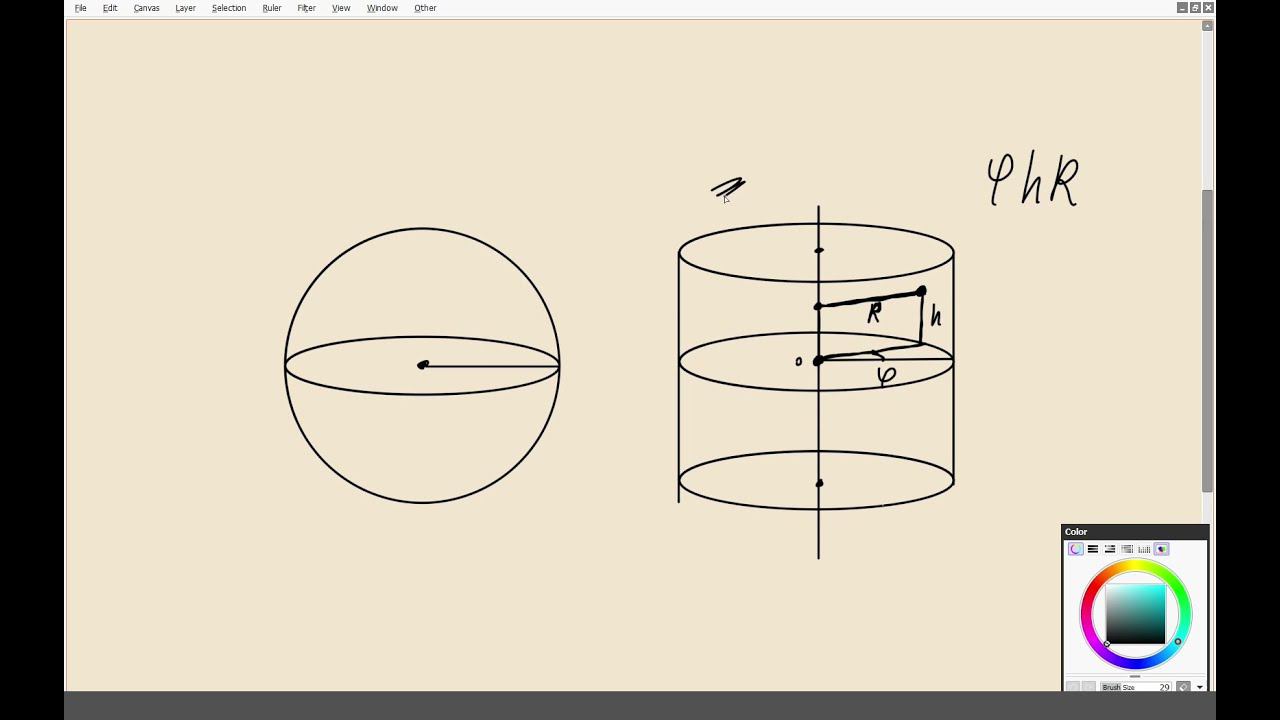This screenshot has width=1280, height=720.
Task: Toggle the color wheel view in the Color panel
Action: tap(1076, 549)
